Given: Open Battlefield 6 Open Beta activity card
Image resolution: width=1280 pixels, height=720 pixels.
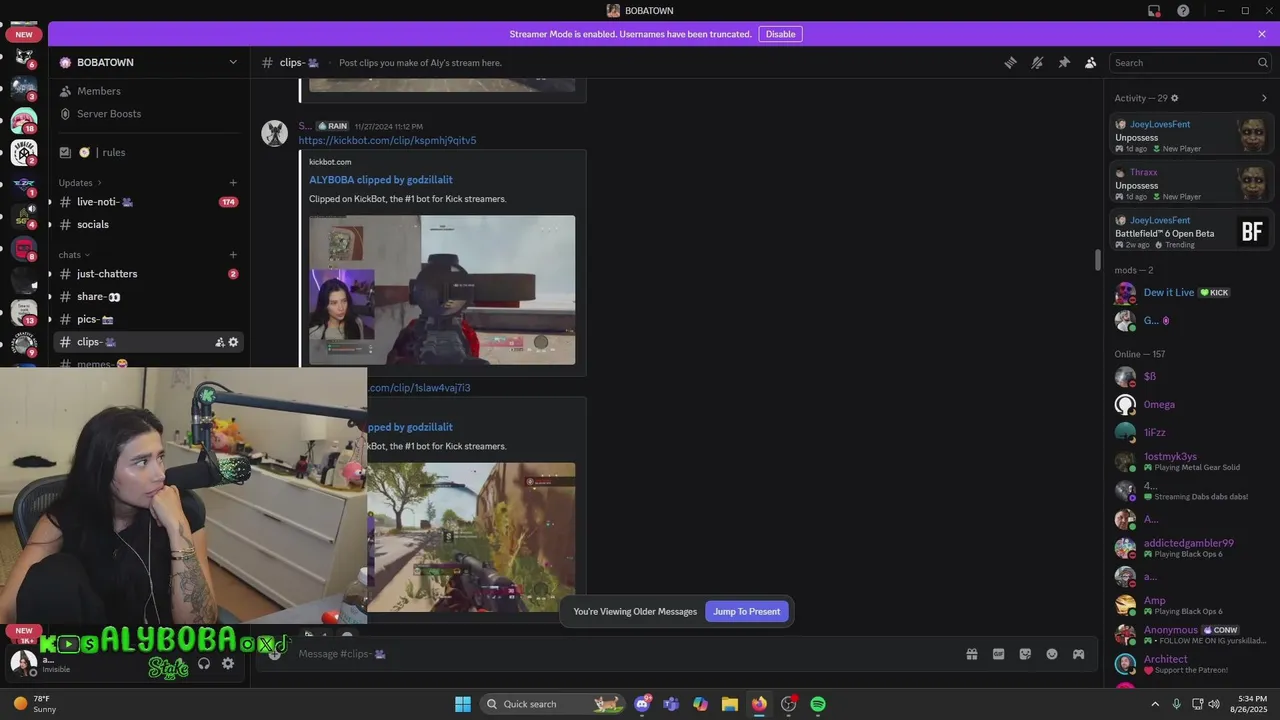Looking at the screenshot, I should coord(1192,231).
